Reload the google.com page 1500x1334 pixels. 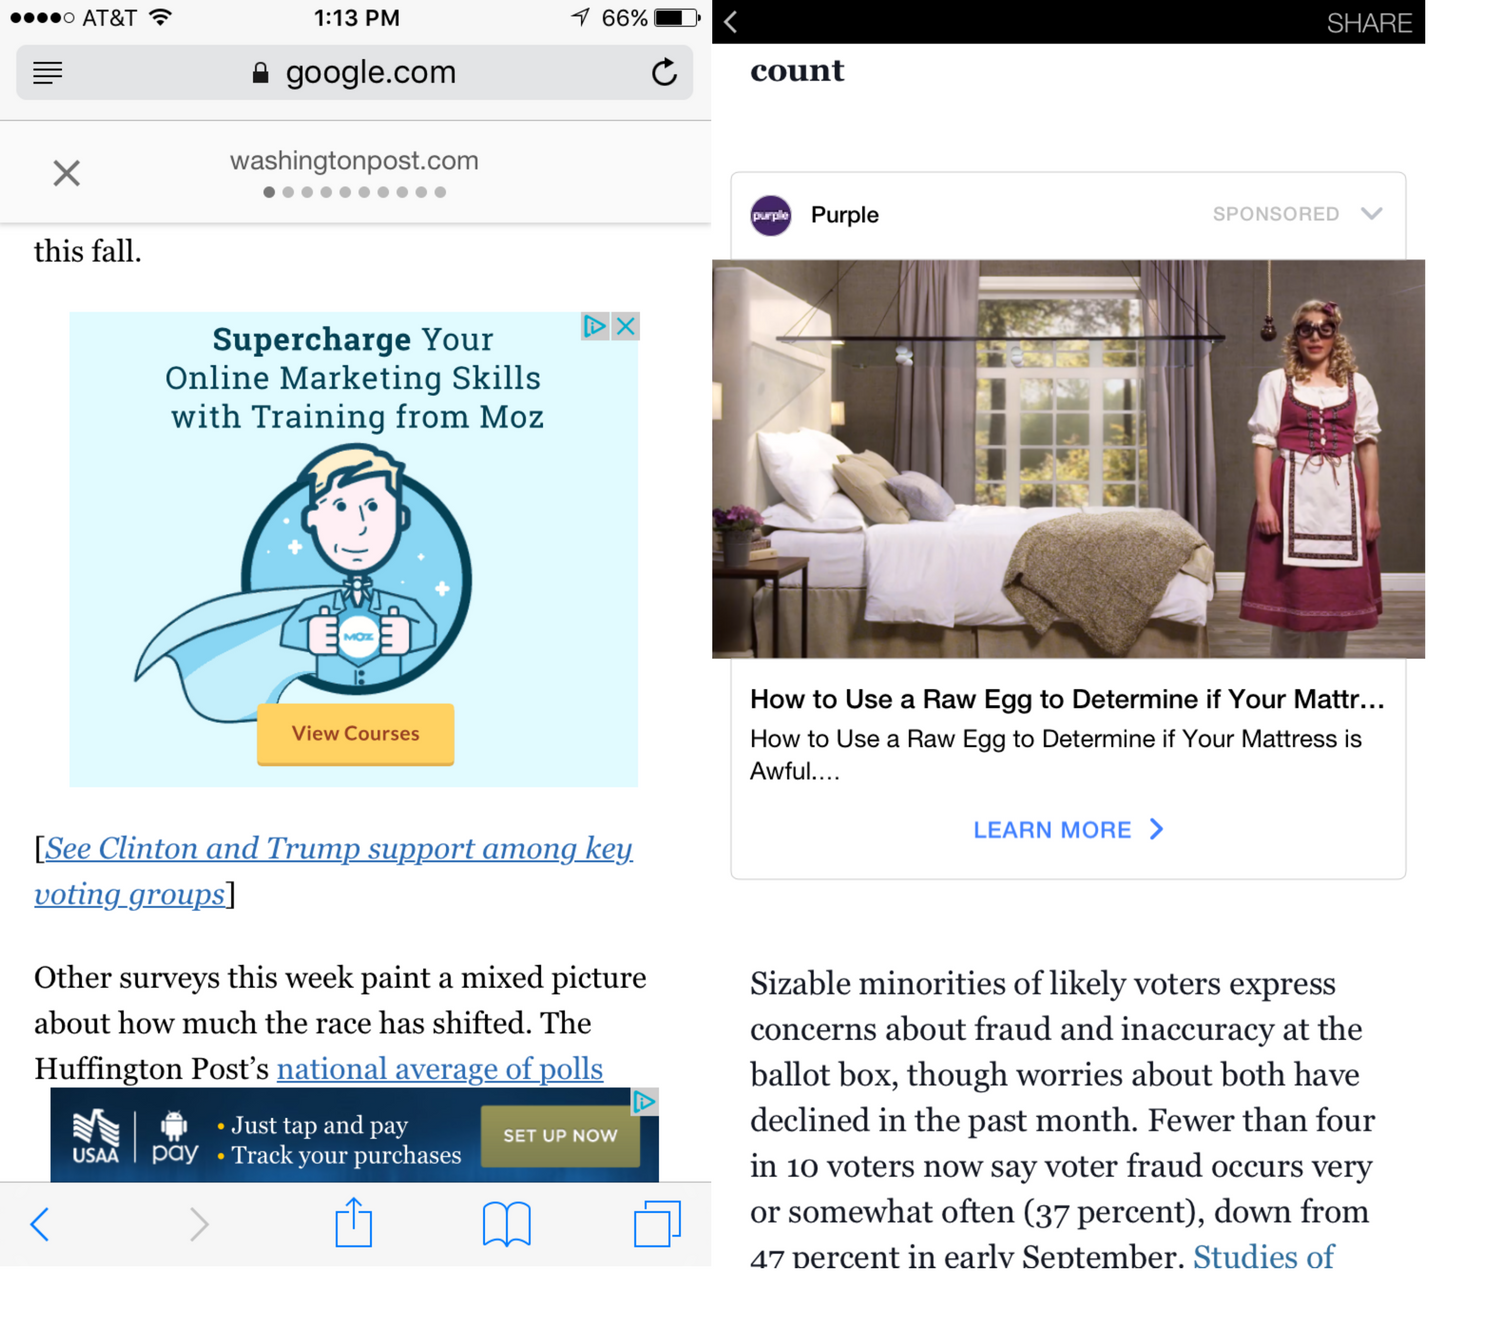[664, 72]
